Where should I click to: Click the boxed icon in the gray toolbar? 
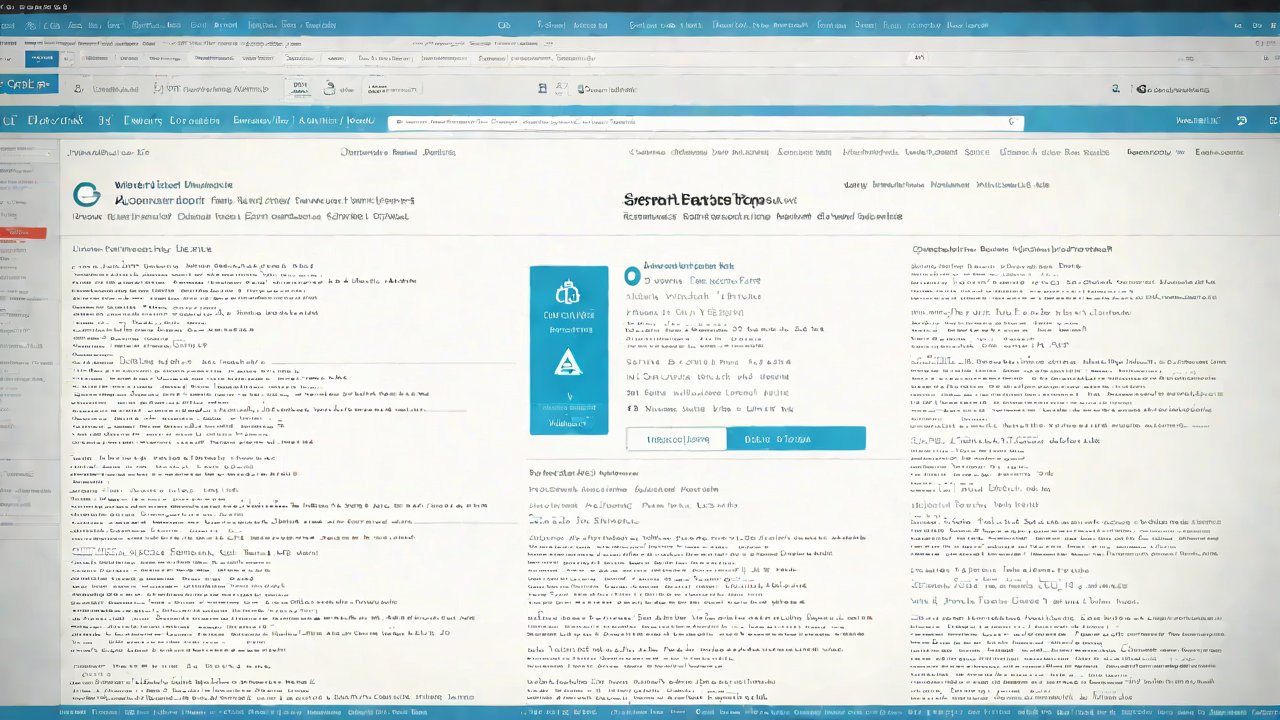[x=299, y=89]
